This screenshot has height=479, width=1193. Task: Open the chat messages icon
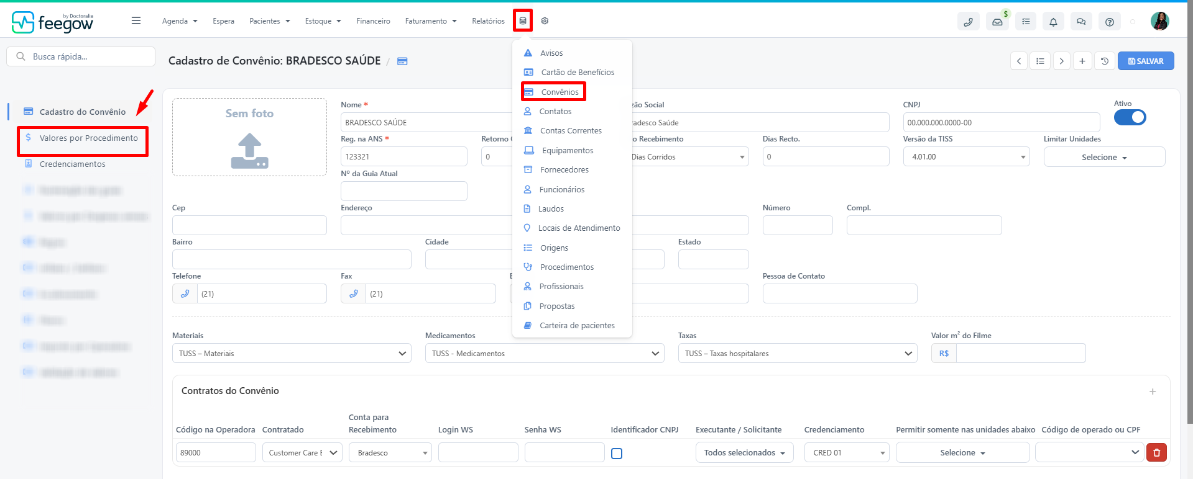[1081, 22]
